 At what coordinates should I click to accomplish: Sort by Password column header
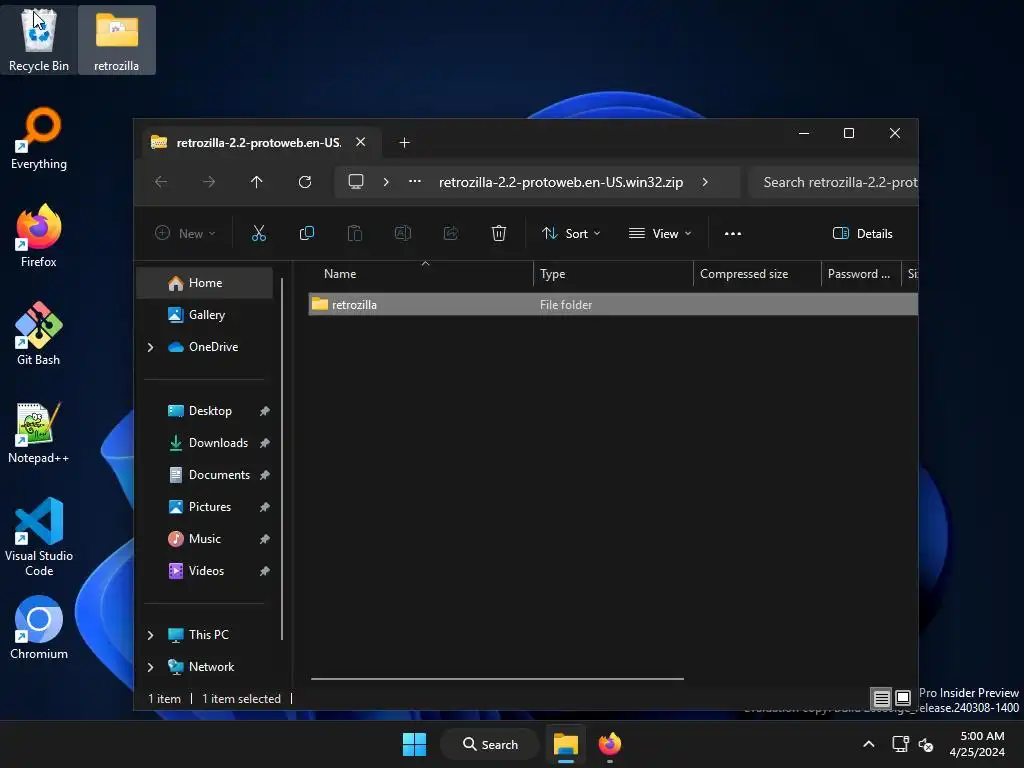click(x=860, y=274)
